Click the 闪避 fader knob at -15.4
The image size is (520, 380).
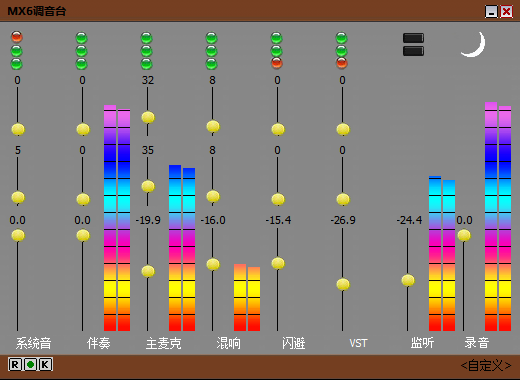pos(278,263)
